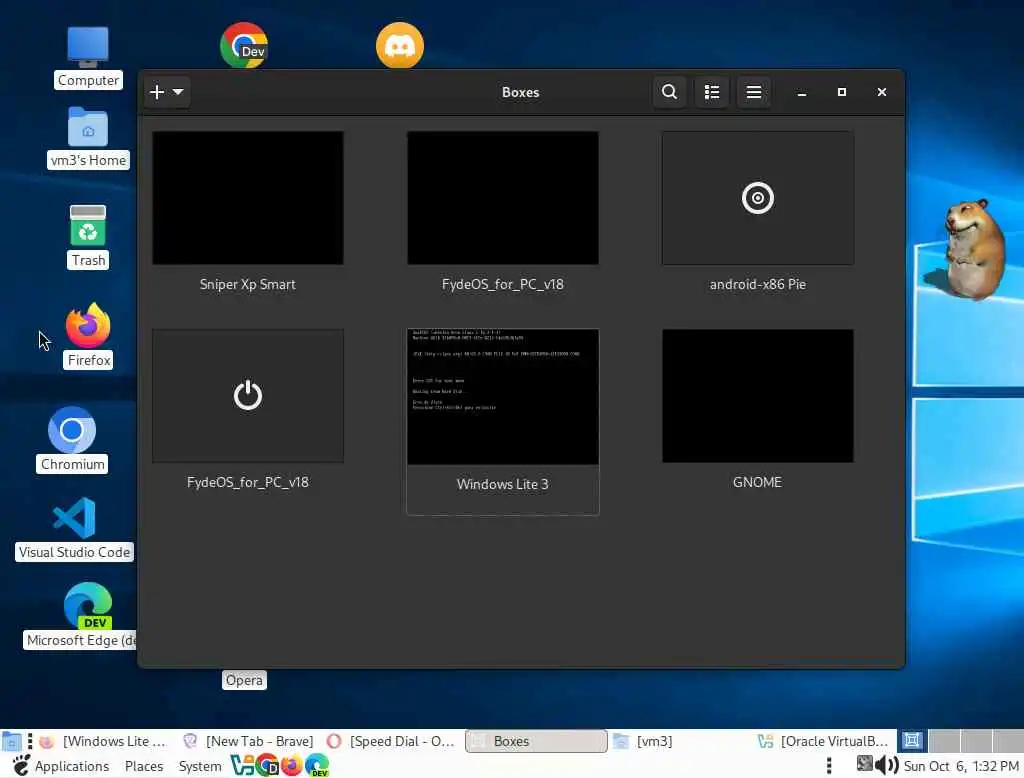The width and height of the screenshot is (1024, 778).
Task: Launch Edge Dev from the panel launcher
Action: point(317,766)
